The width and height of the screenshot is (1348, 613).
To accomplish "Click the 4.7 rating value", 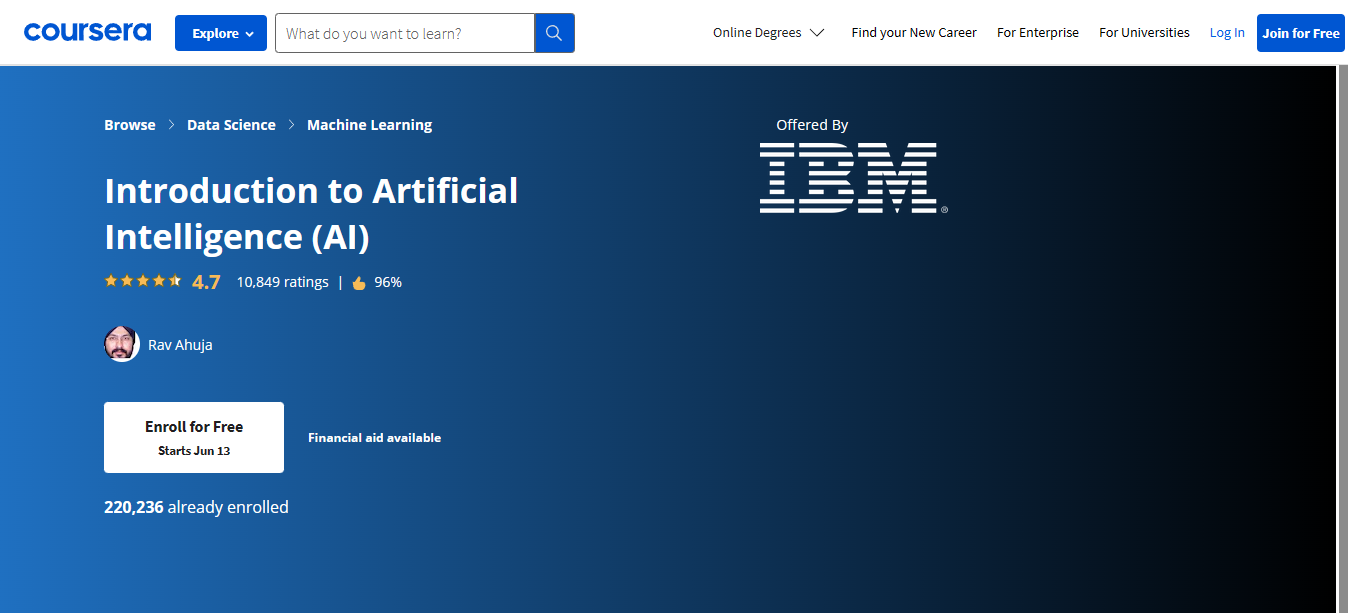I will pos(206,282).
